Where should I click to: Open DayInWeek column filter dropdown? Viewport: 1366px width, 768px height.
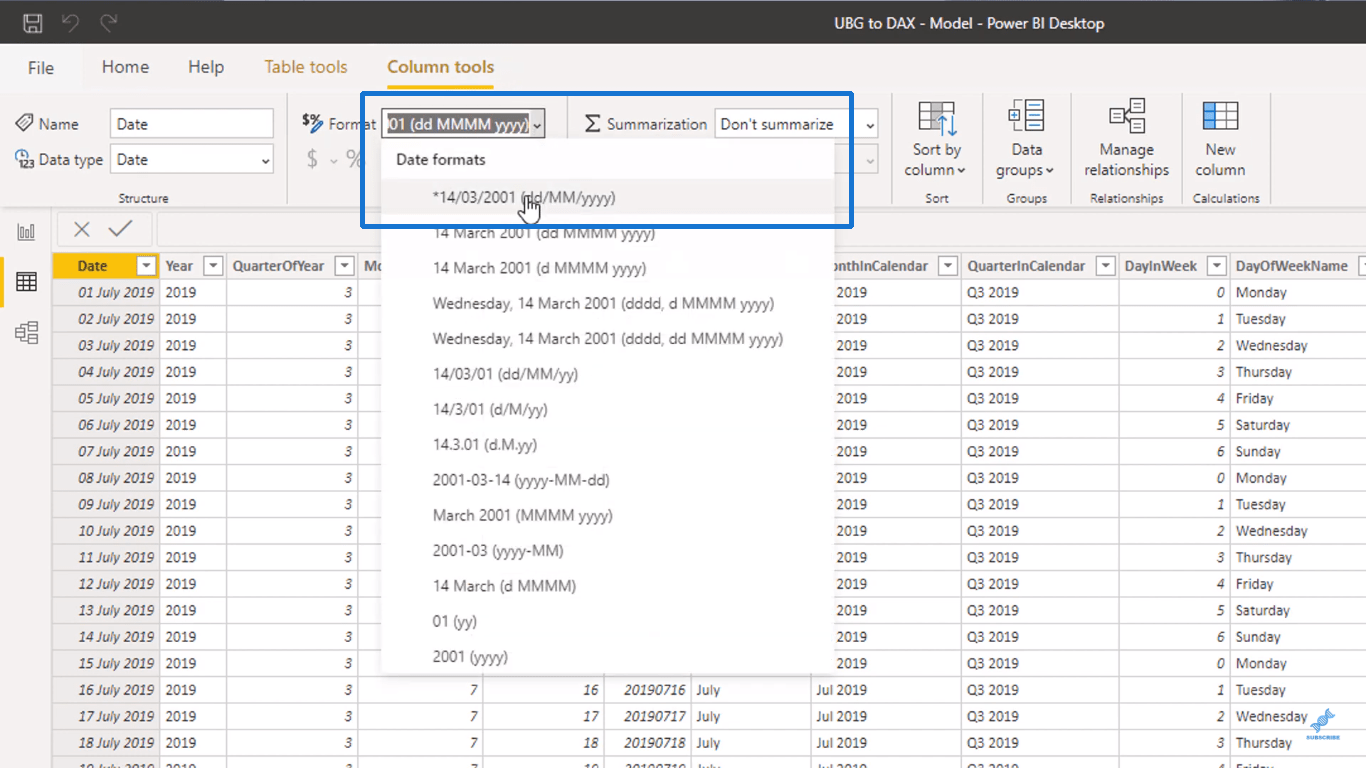1216,266
